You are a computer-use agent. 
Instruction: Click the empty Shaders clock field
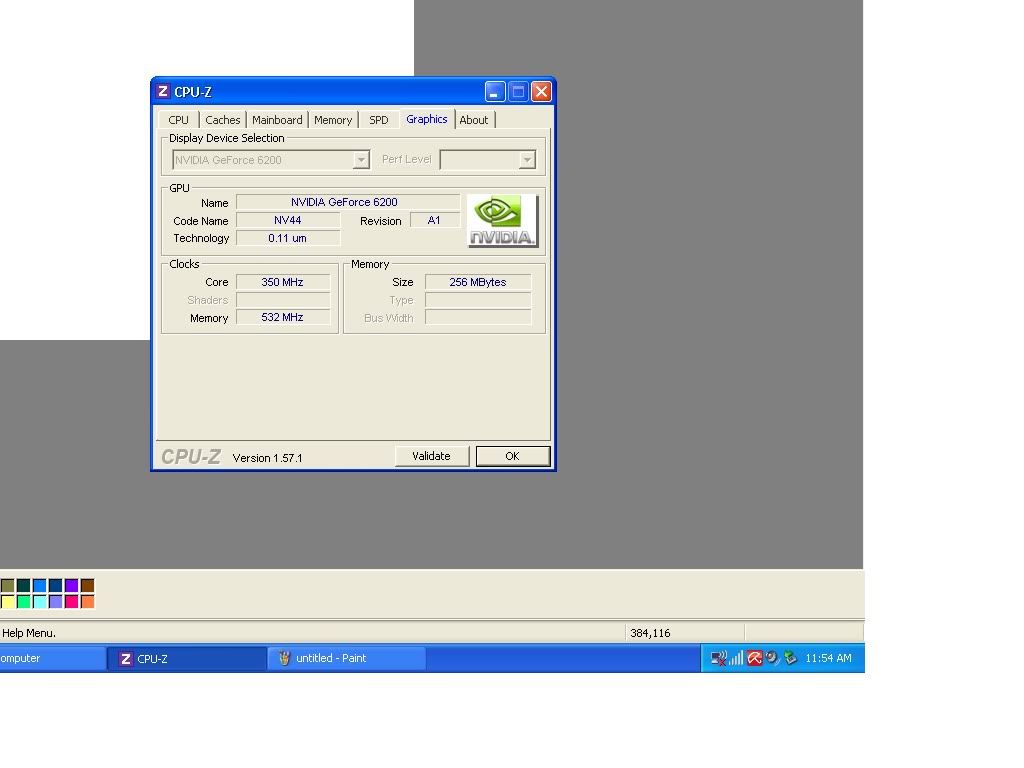coord(283,300)
